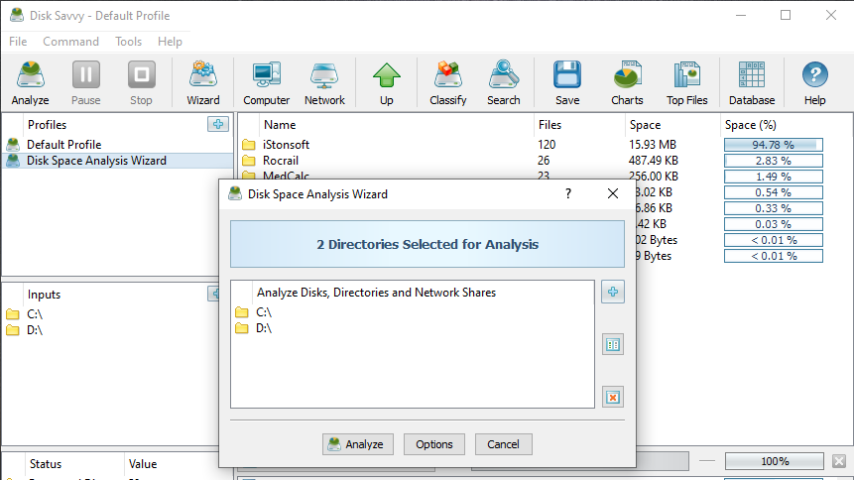Maximize the Disk Savvy window

(785, 15)
